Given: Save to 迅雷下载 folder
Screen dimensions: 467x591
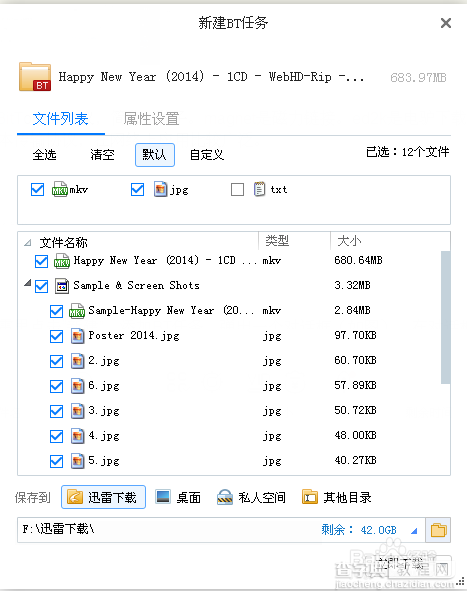Looking at the screenshot, I should click(x=103, y=497).
